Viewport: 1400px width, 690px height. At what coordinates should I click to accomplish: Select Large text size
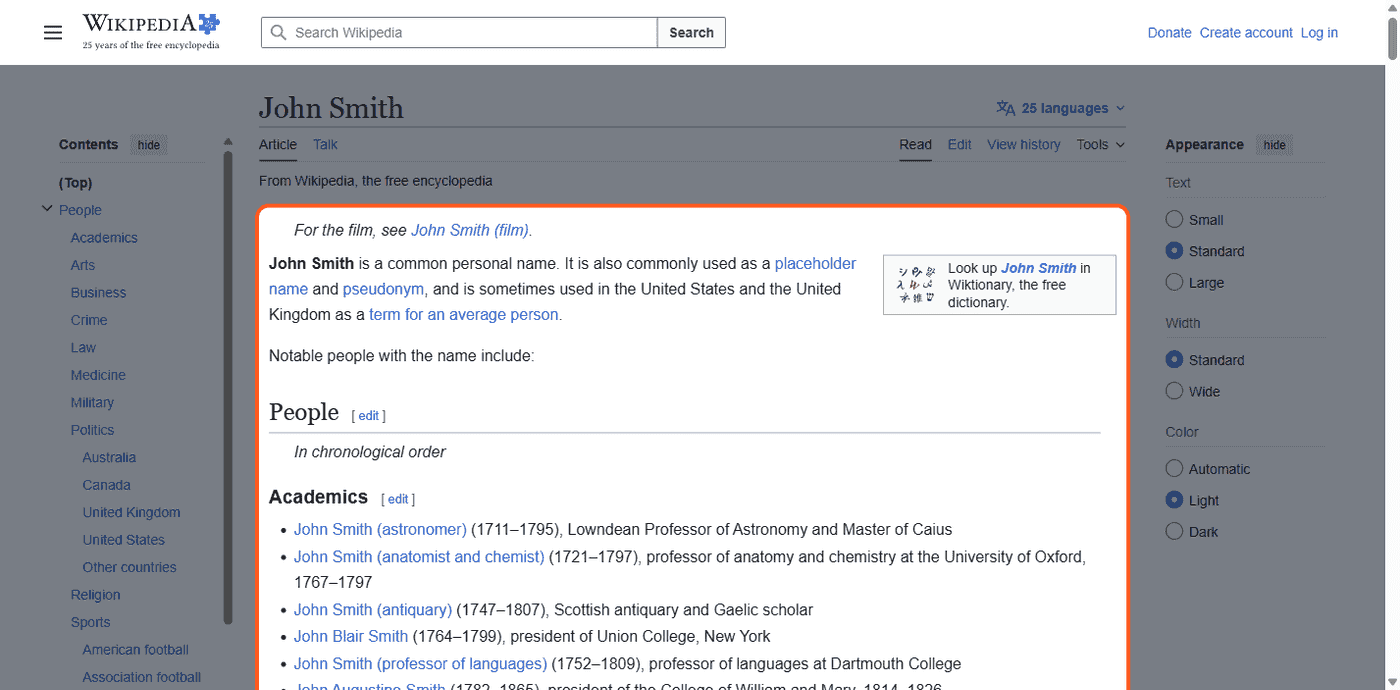coord(1175,283)
